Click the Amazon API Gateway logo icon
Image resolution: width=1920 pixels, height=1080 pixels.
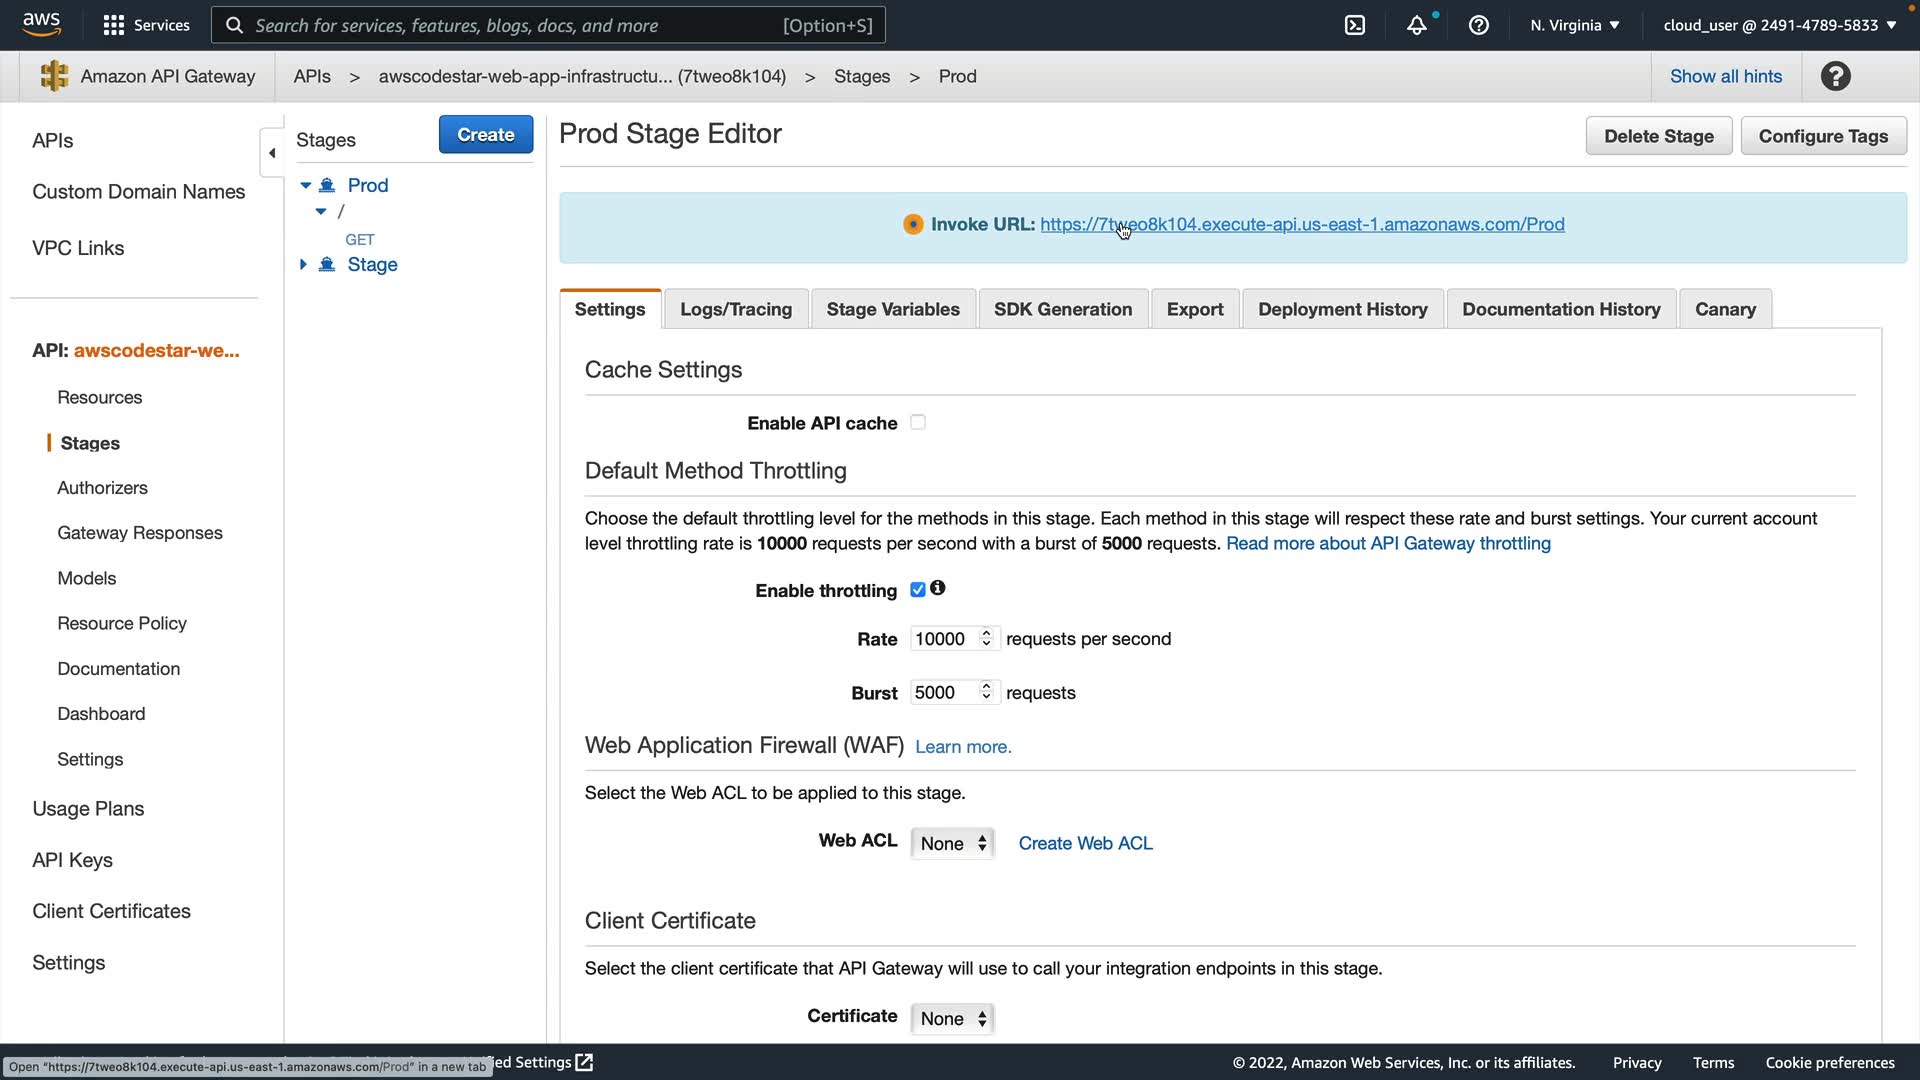55,76
